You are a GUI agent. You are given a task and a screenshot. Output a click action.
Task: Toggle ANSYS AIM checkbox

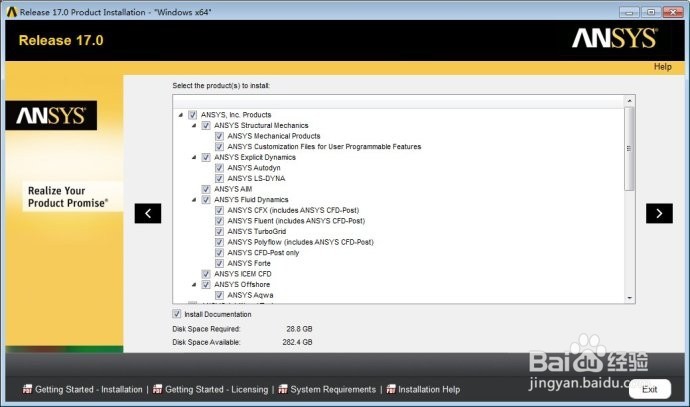tap(206, 189)
